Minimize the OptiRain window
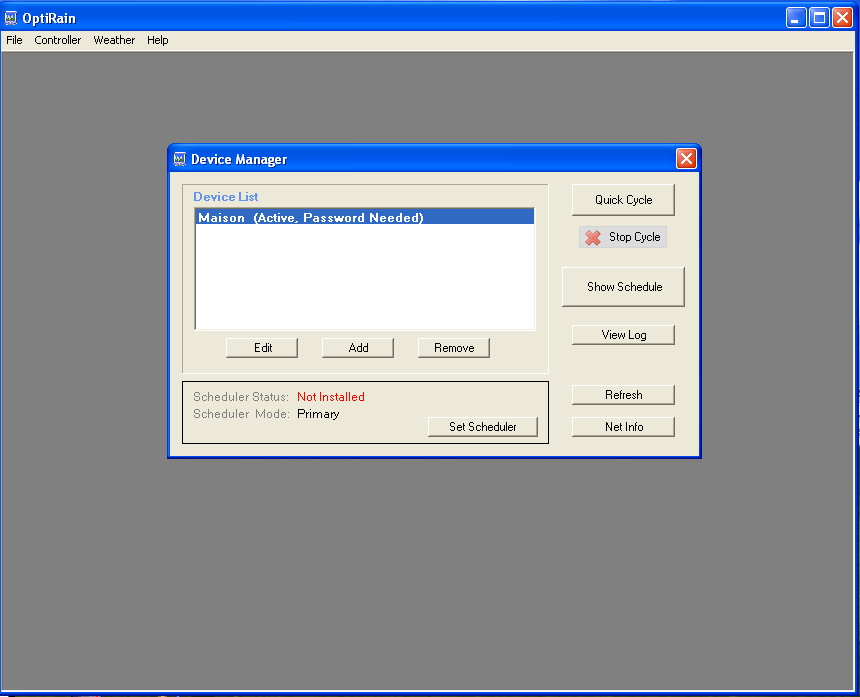This screenshot has height=697, width=860. (x=796, y=18)
